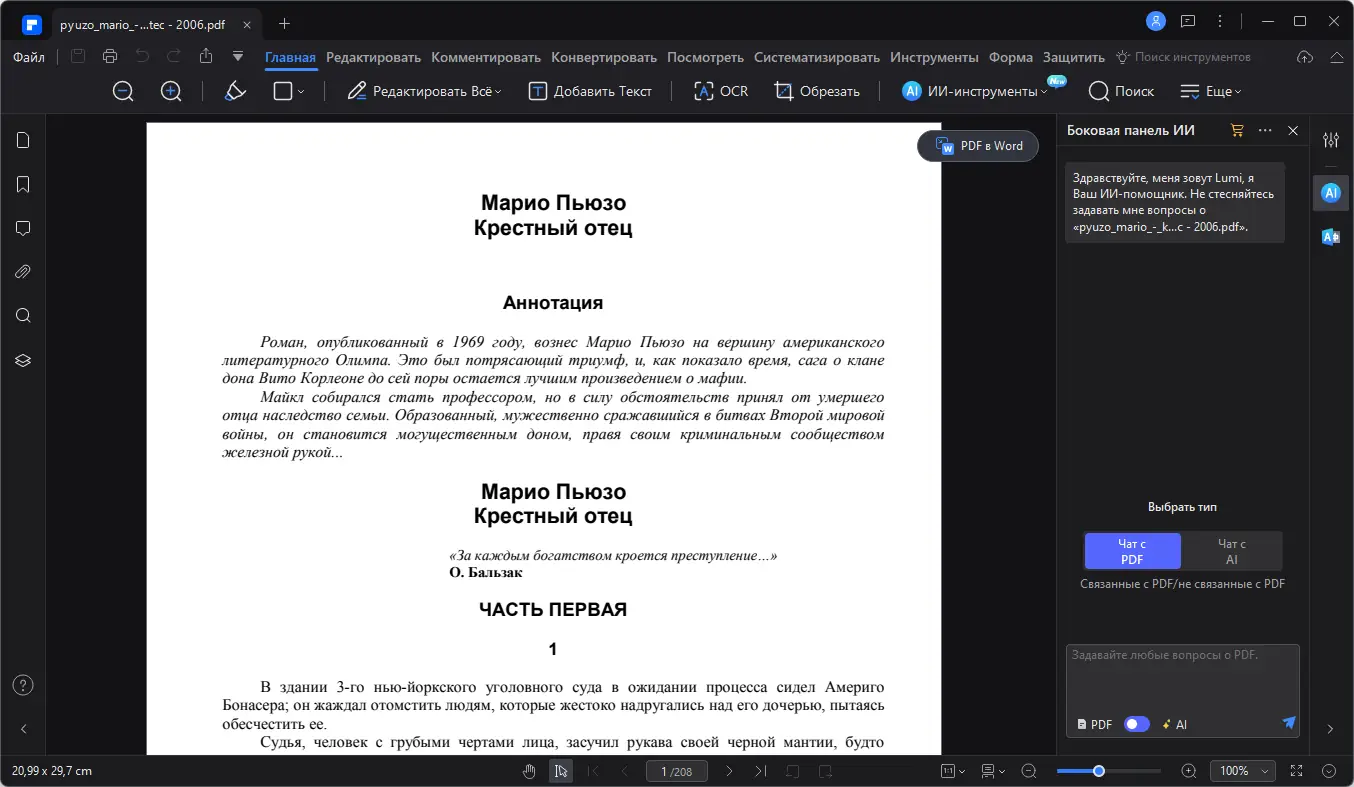Toggle the PDF/AI switch to AI mode
Viewport: 1354px width, 787px height.
point(1136,723)
